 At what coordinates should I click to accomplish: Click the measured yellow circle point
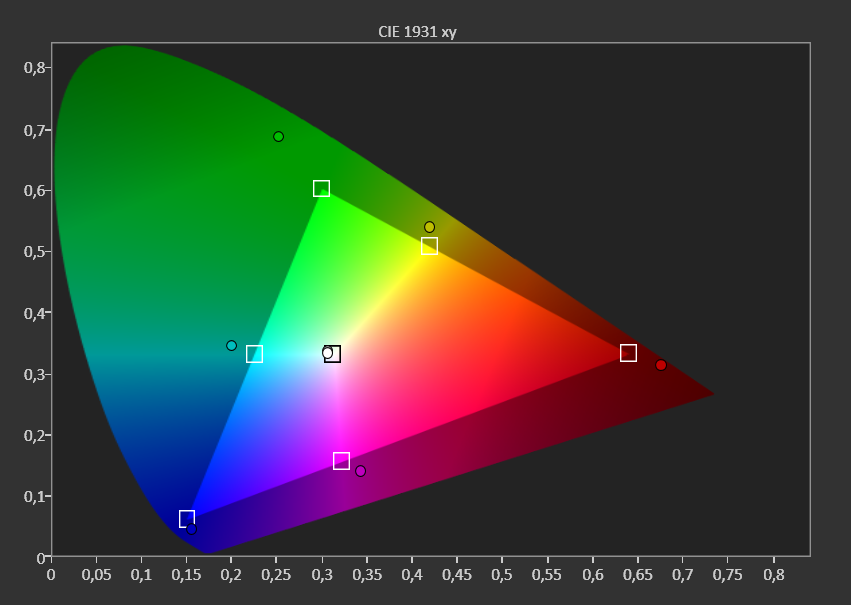[x=429, y=227]
